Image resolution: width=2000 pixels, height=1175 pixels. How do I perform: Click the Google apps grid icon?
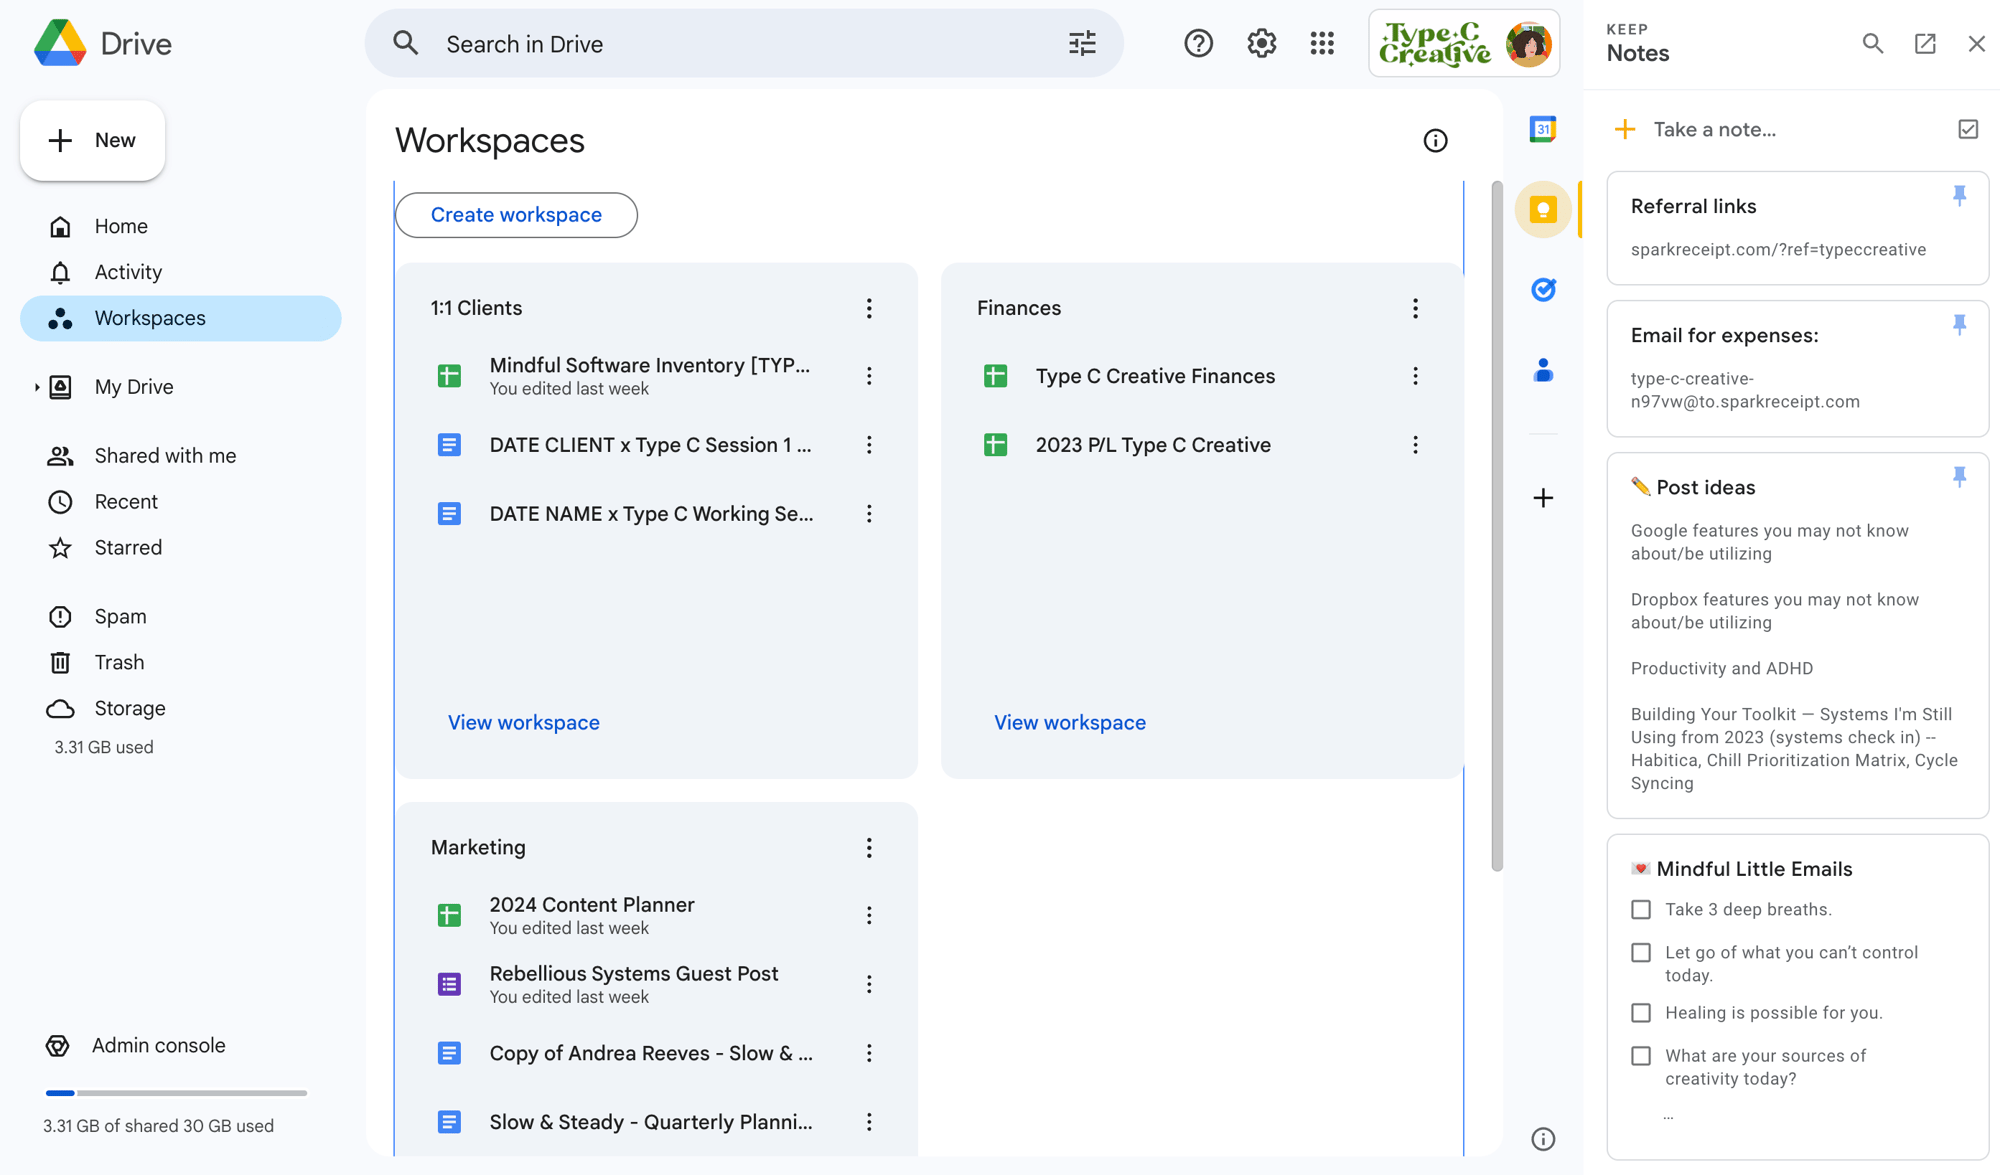(1322, 43)
